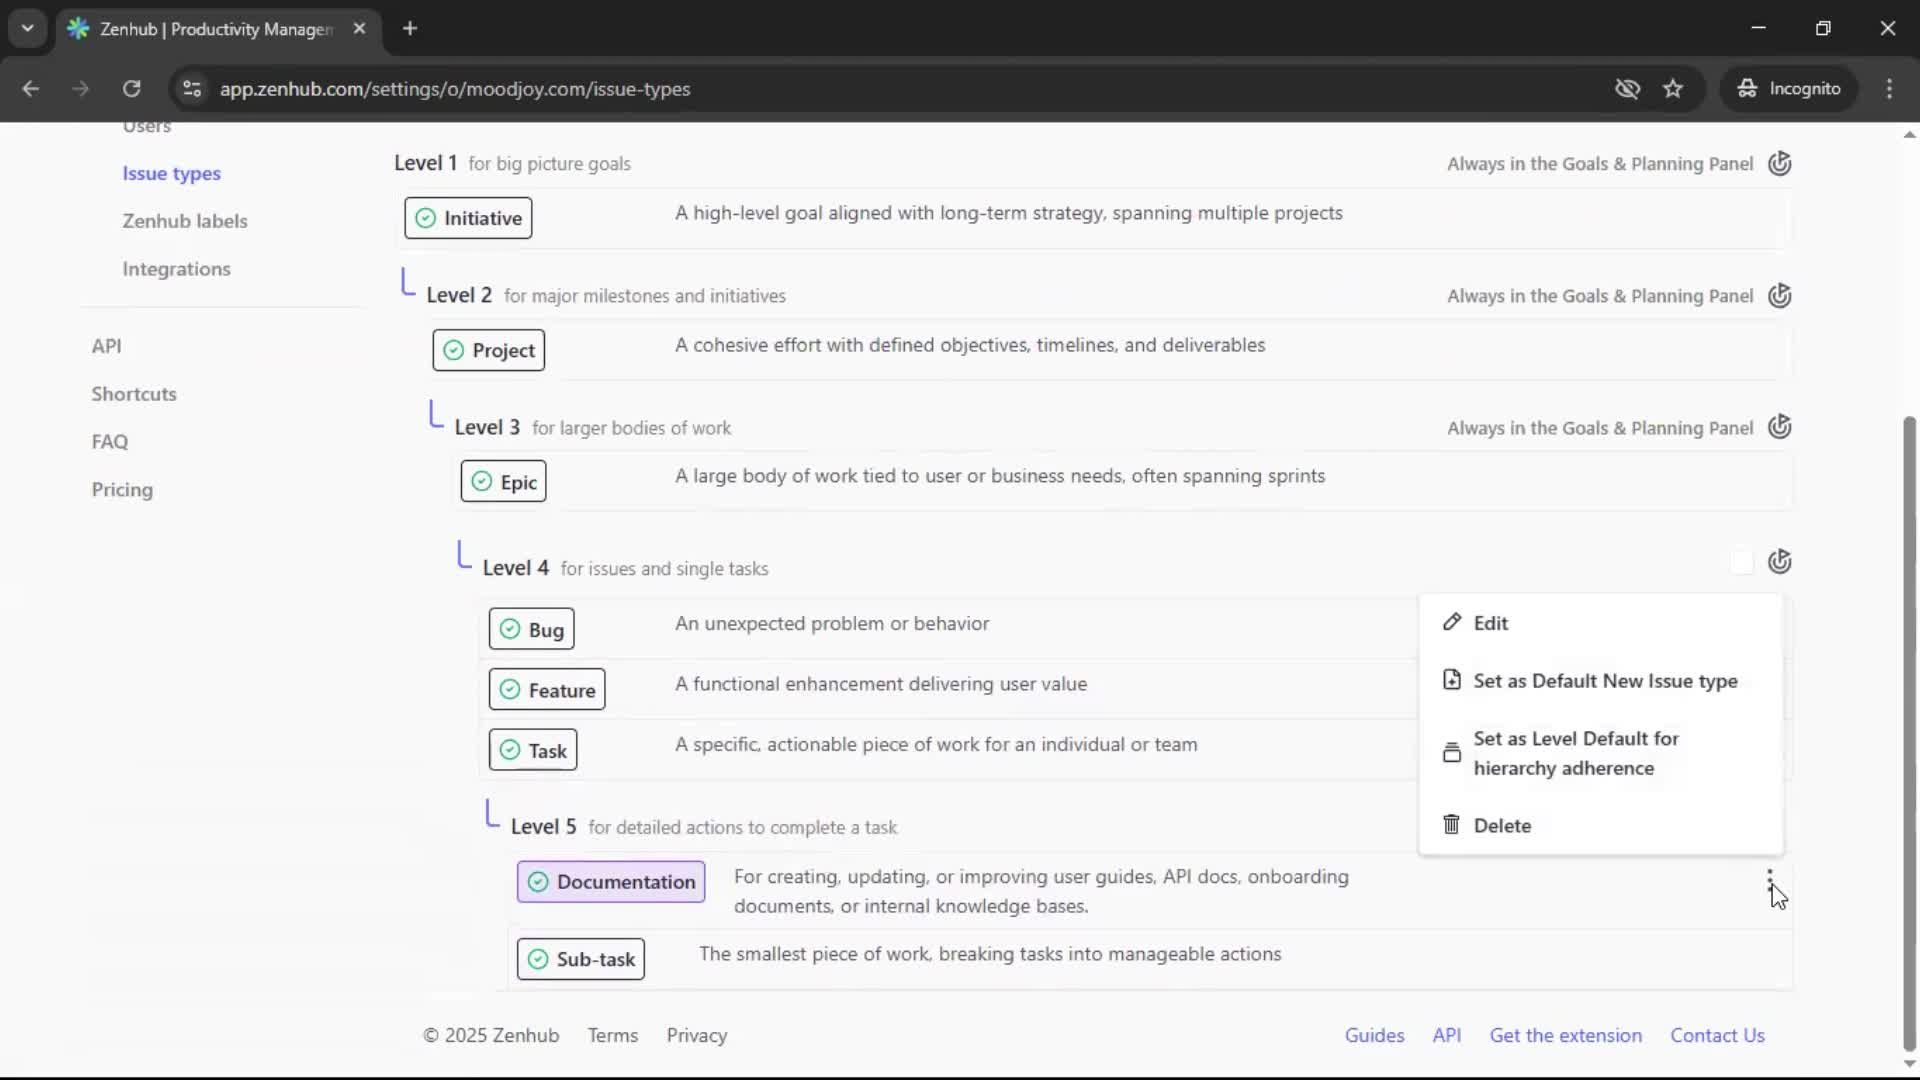
Task: Open the browser tab search dropdown
Action: click(x=28, y=28)
